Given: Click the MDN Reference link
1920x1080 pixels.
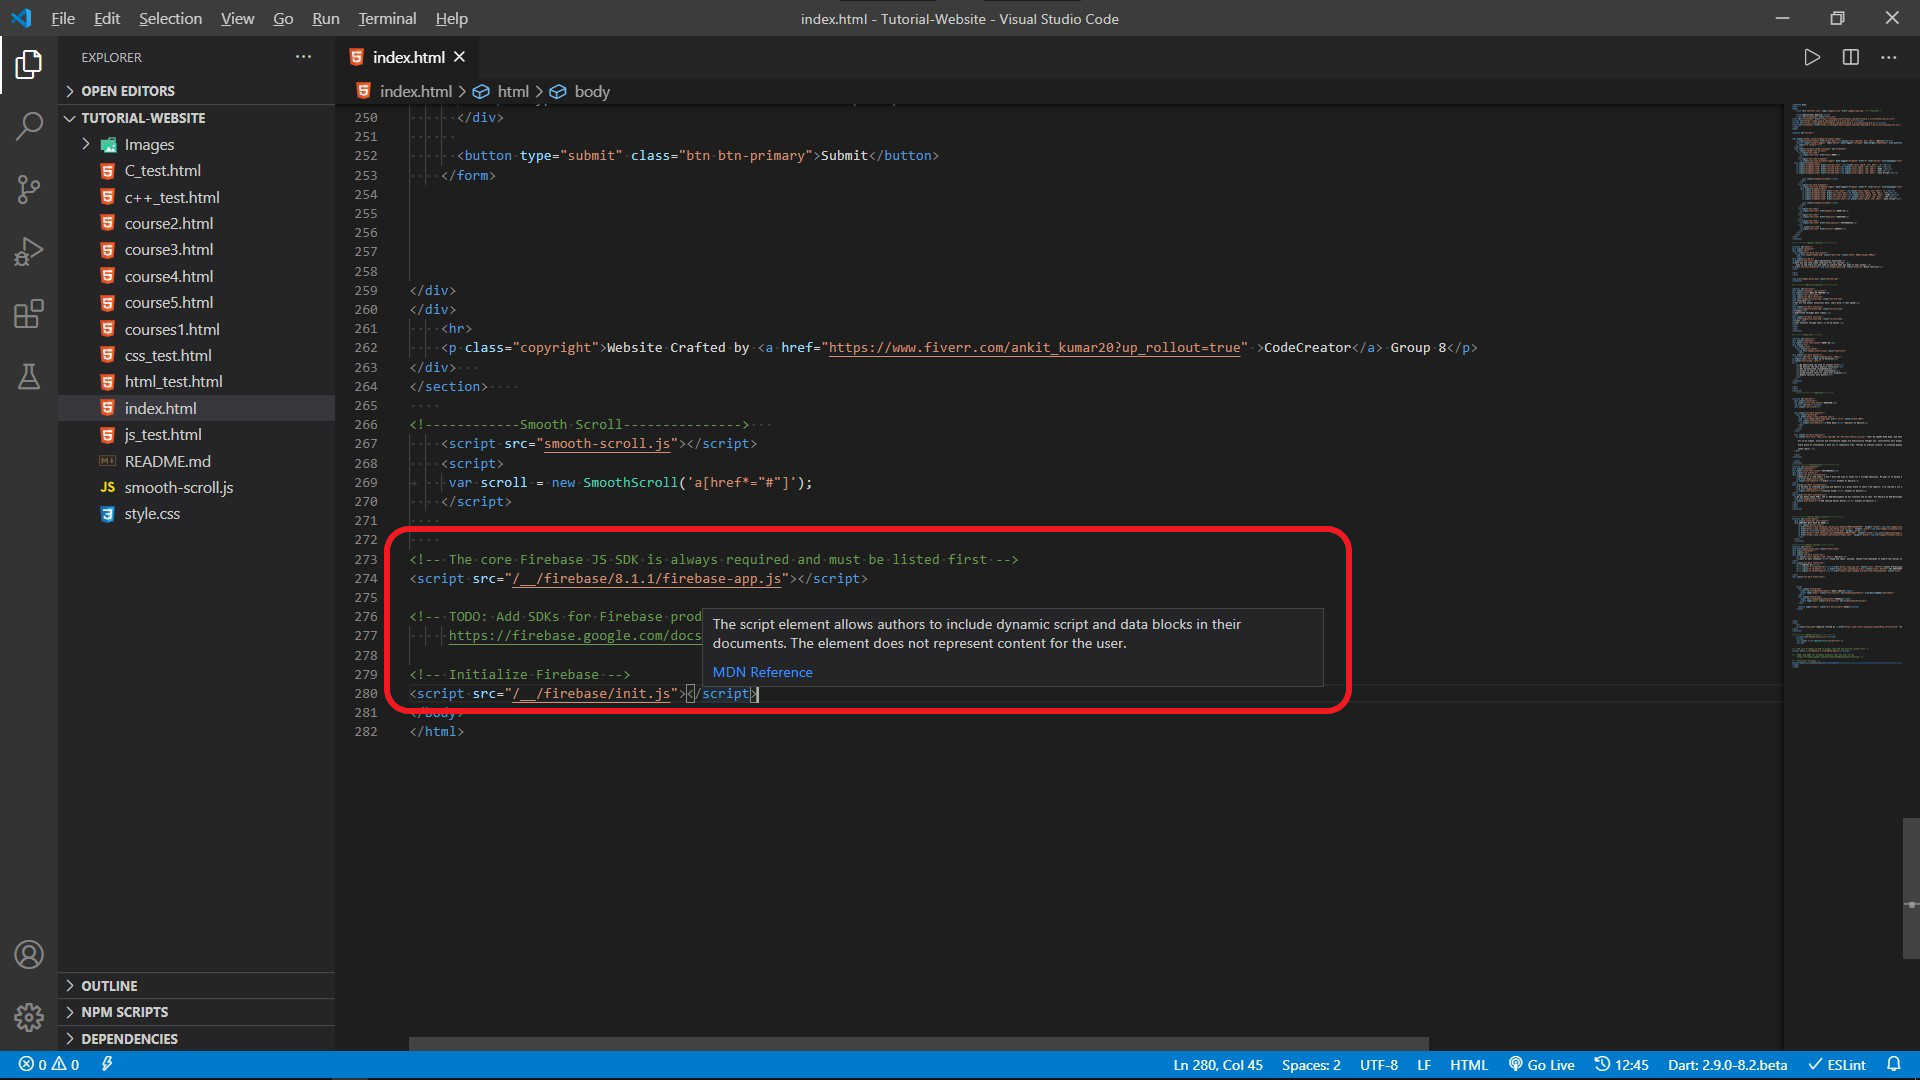Looking at the screenshot, I should tap(762, 672).
